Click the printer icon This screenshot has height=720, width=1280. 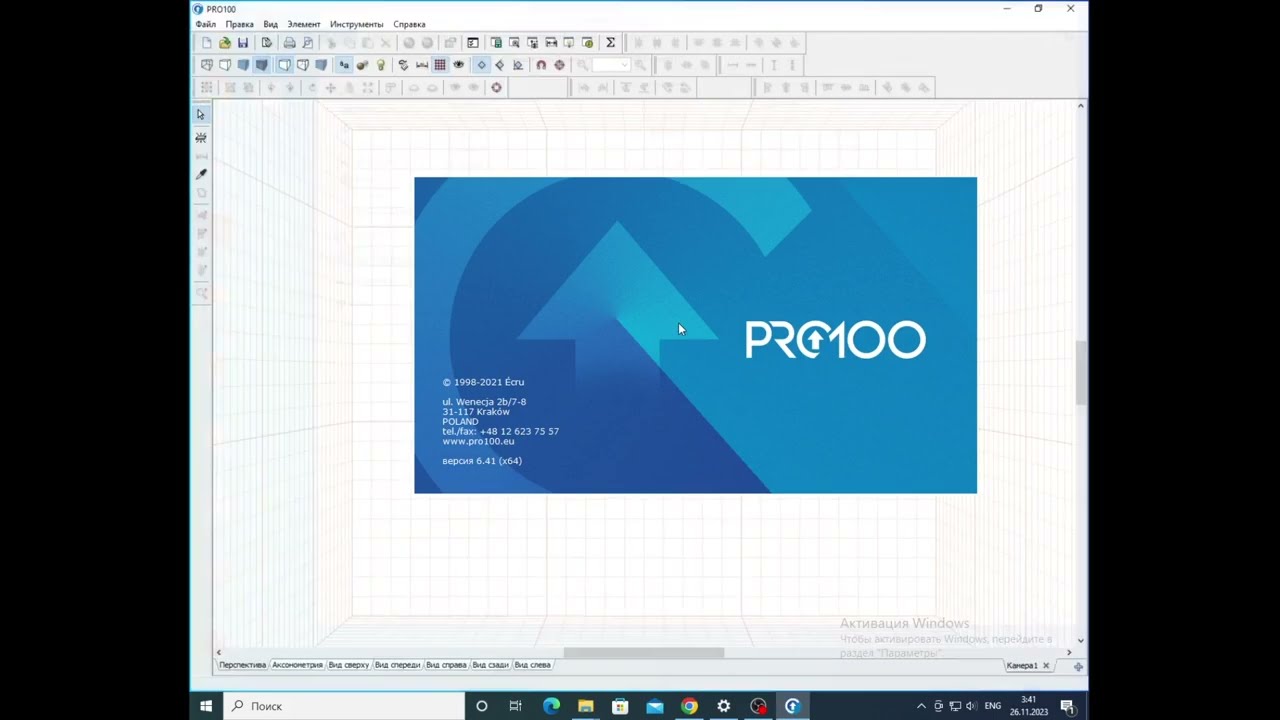[289, 43]
